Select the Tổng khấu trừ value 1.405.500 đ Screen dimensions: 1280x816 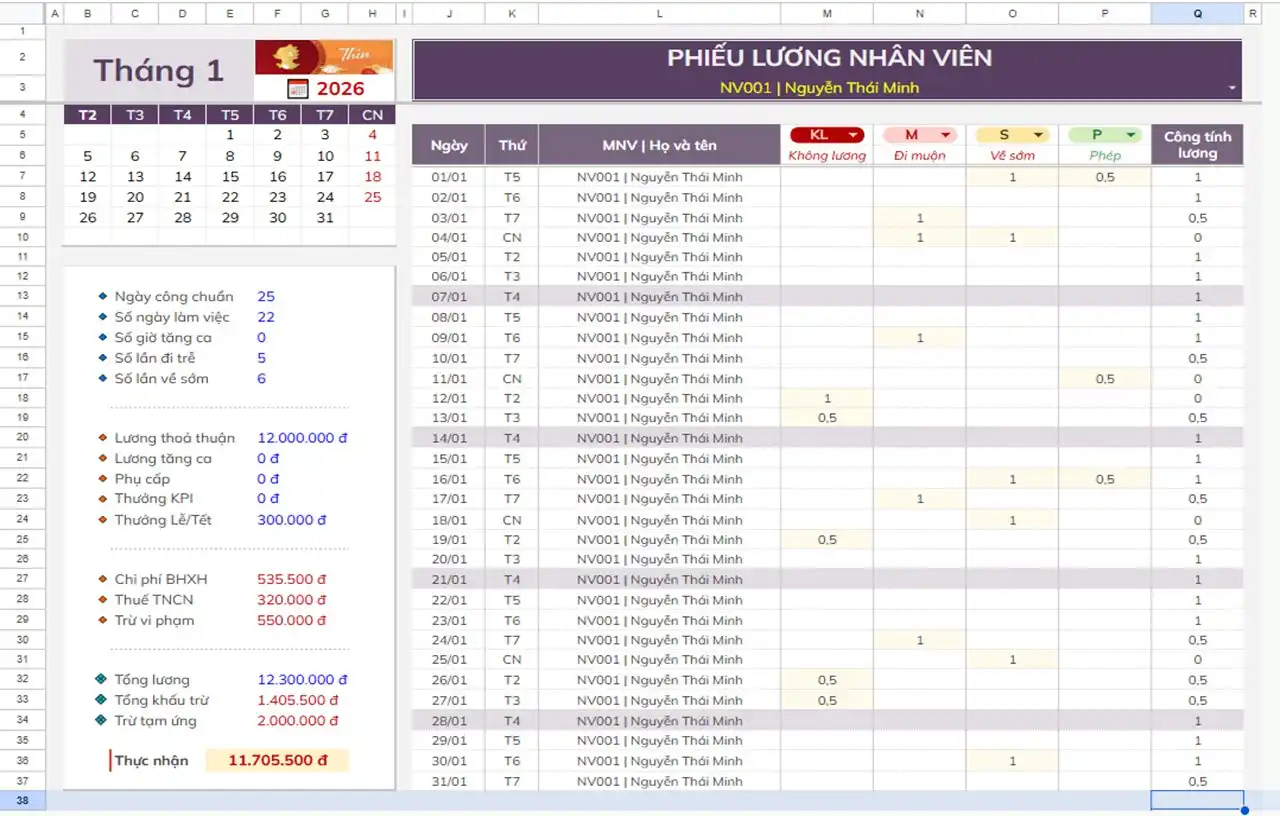pyautogui.click(x=298, y=700)
